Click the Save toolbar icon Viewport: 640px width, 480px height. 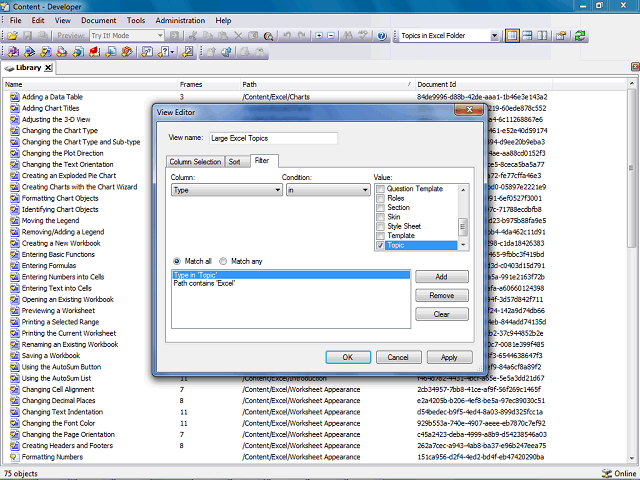[x=27, y=36]
